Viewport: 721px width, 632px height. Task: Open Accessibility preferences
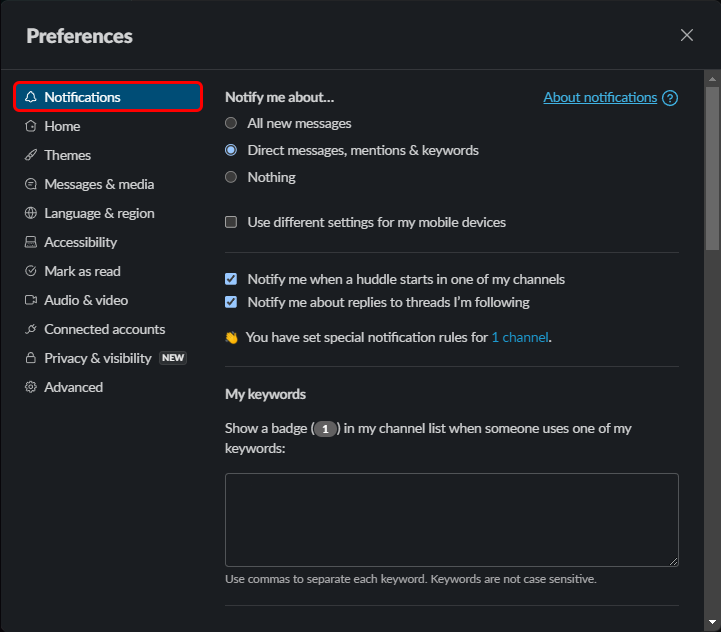point(108,242)
